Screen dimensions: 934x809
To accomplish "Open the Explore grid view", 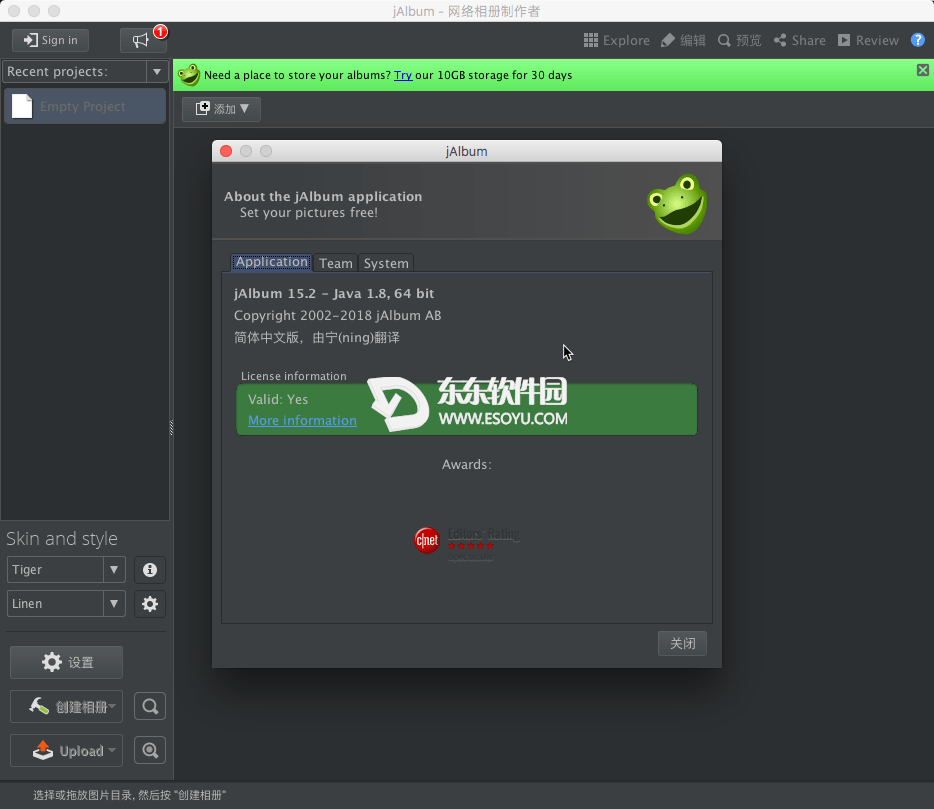I will [617, 41].
